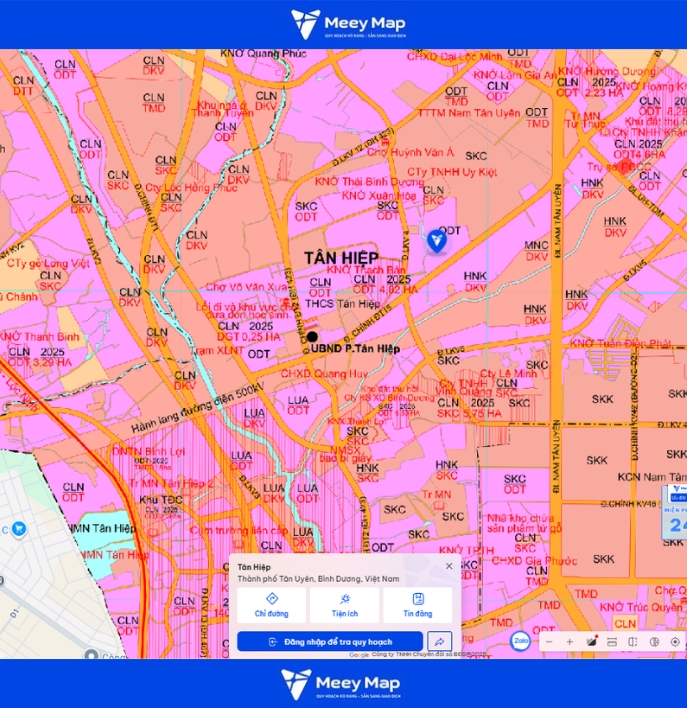Click the 'KNỞ Thạch Bàn' label
Viewport: 687px width, 708px height.
point(366,270)
